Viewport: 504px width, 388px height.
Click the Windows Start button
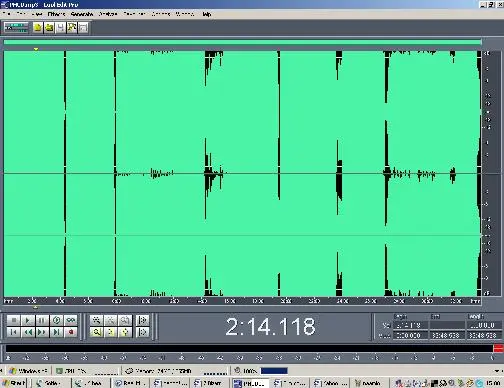(x=13, y=383)
